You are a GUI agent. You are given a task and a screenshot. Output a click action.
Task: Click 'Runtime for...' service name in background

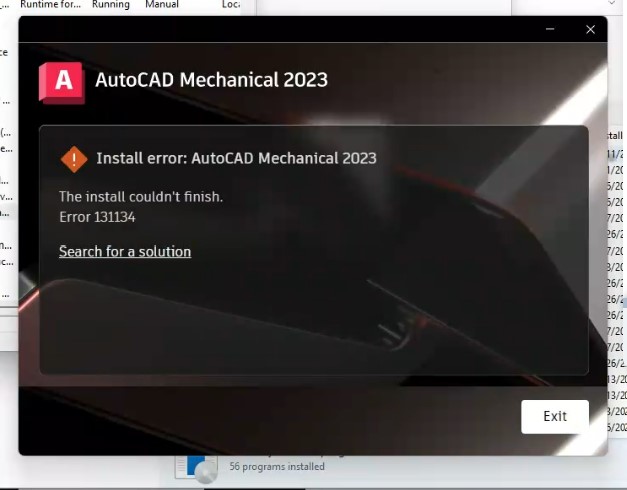point(50,5)
